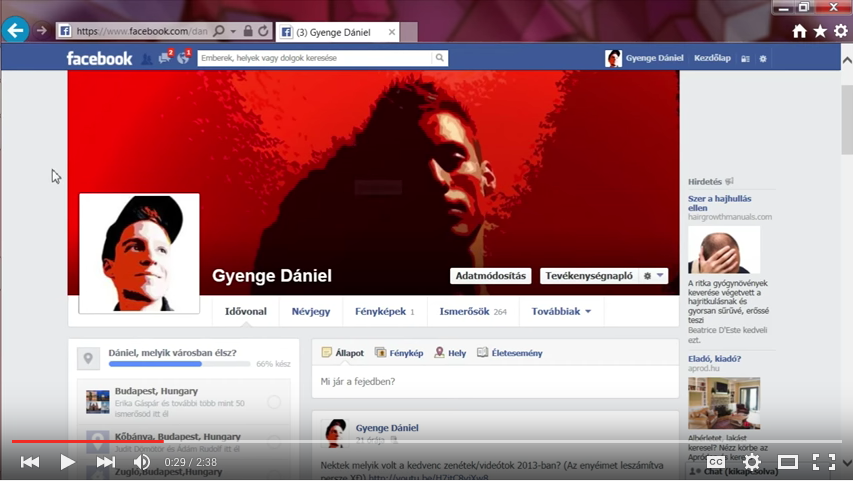The image size is (853, 481).
Task: Click the facebook logo
Action: 99,58
